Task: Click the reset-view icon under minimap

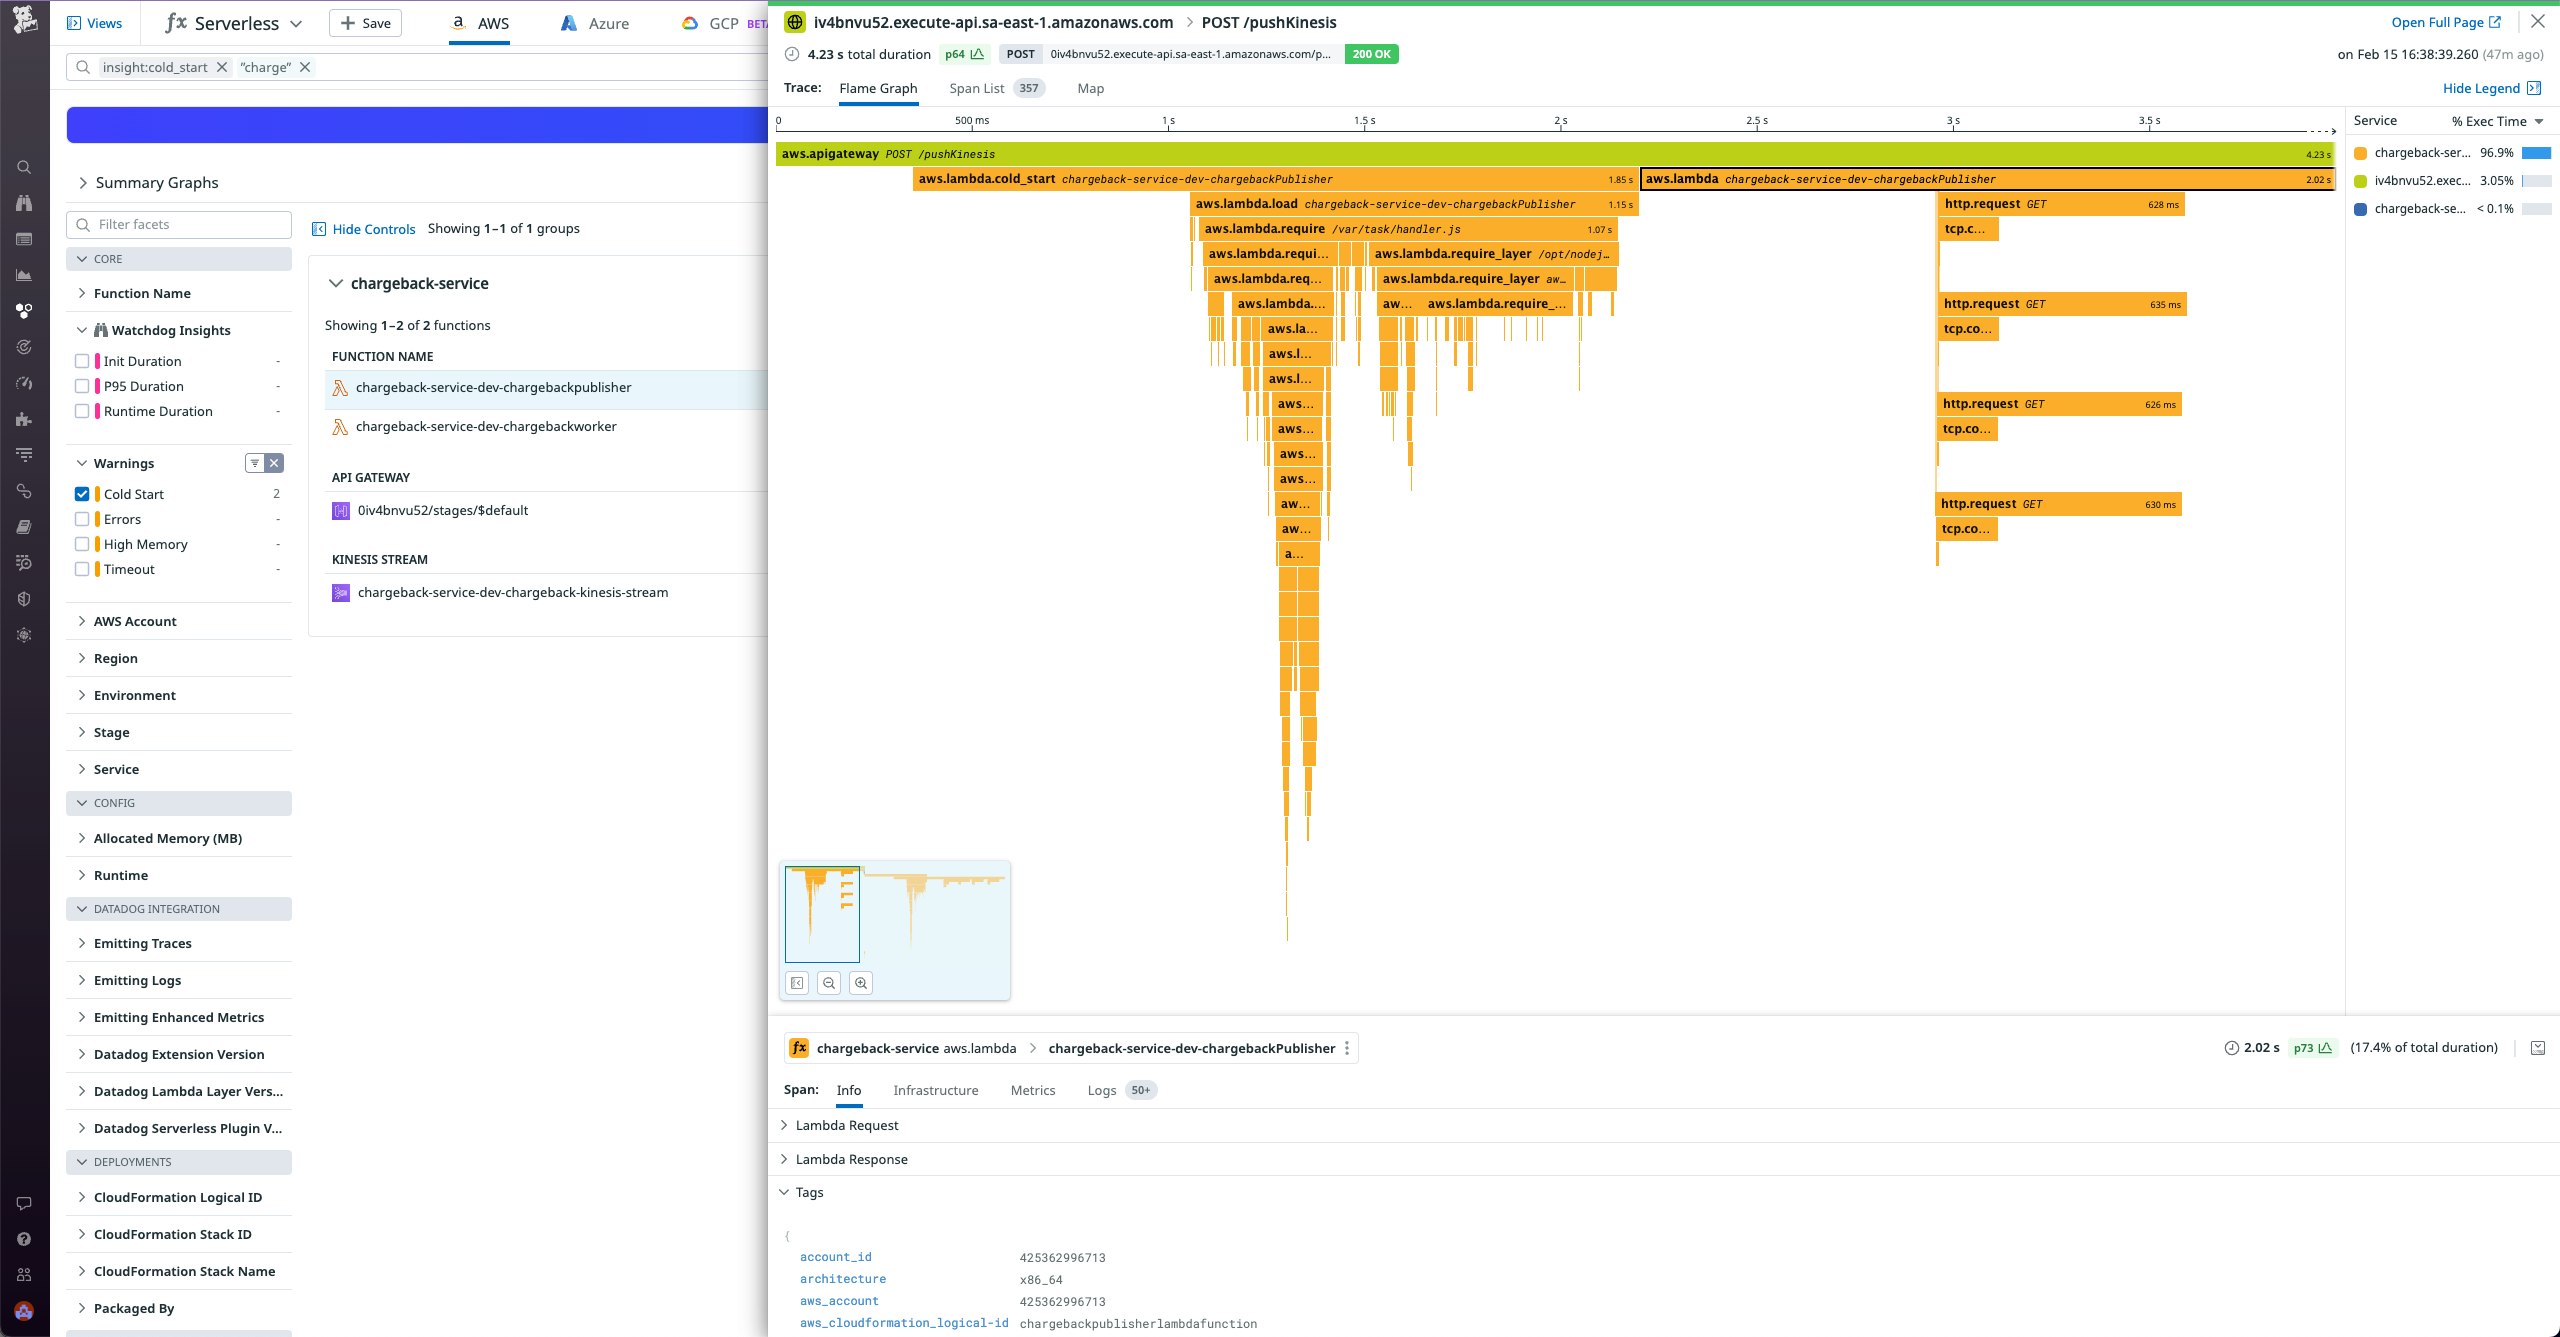Action: point(797,983)
